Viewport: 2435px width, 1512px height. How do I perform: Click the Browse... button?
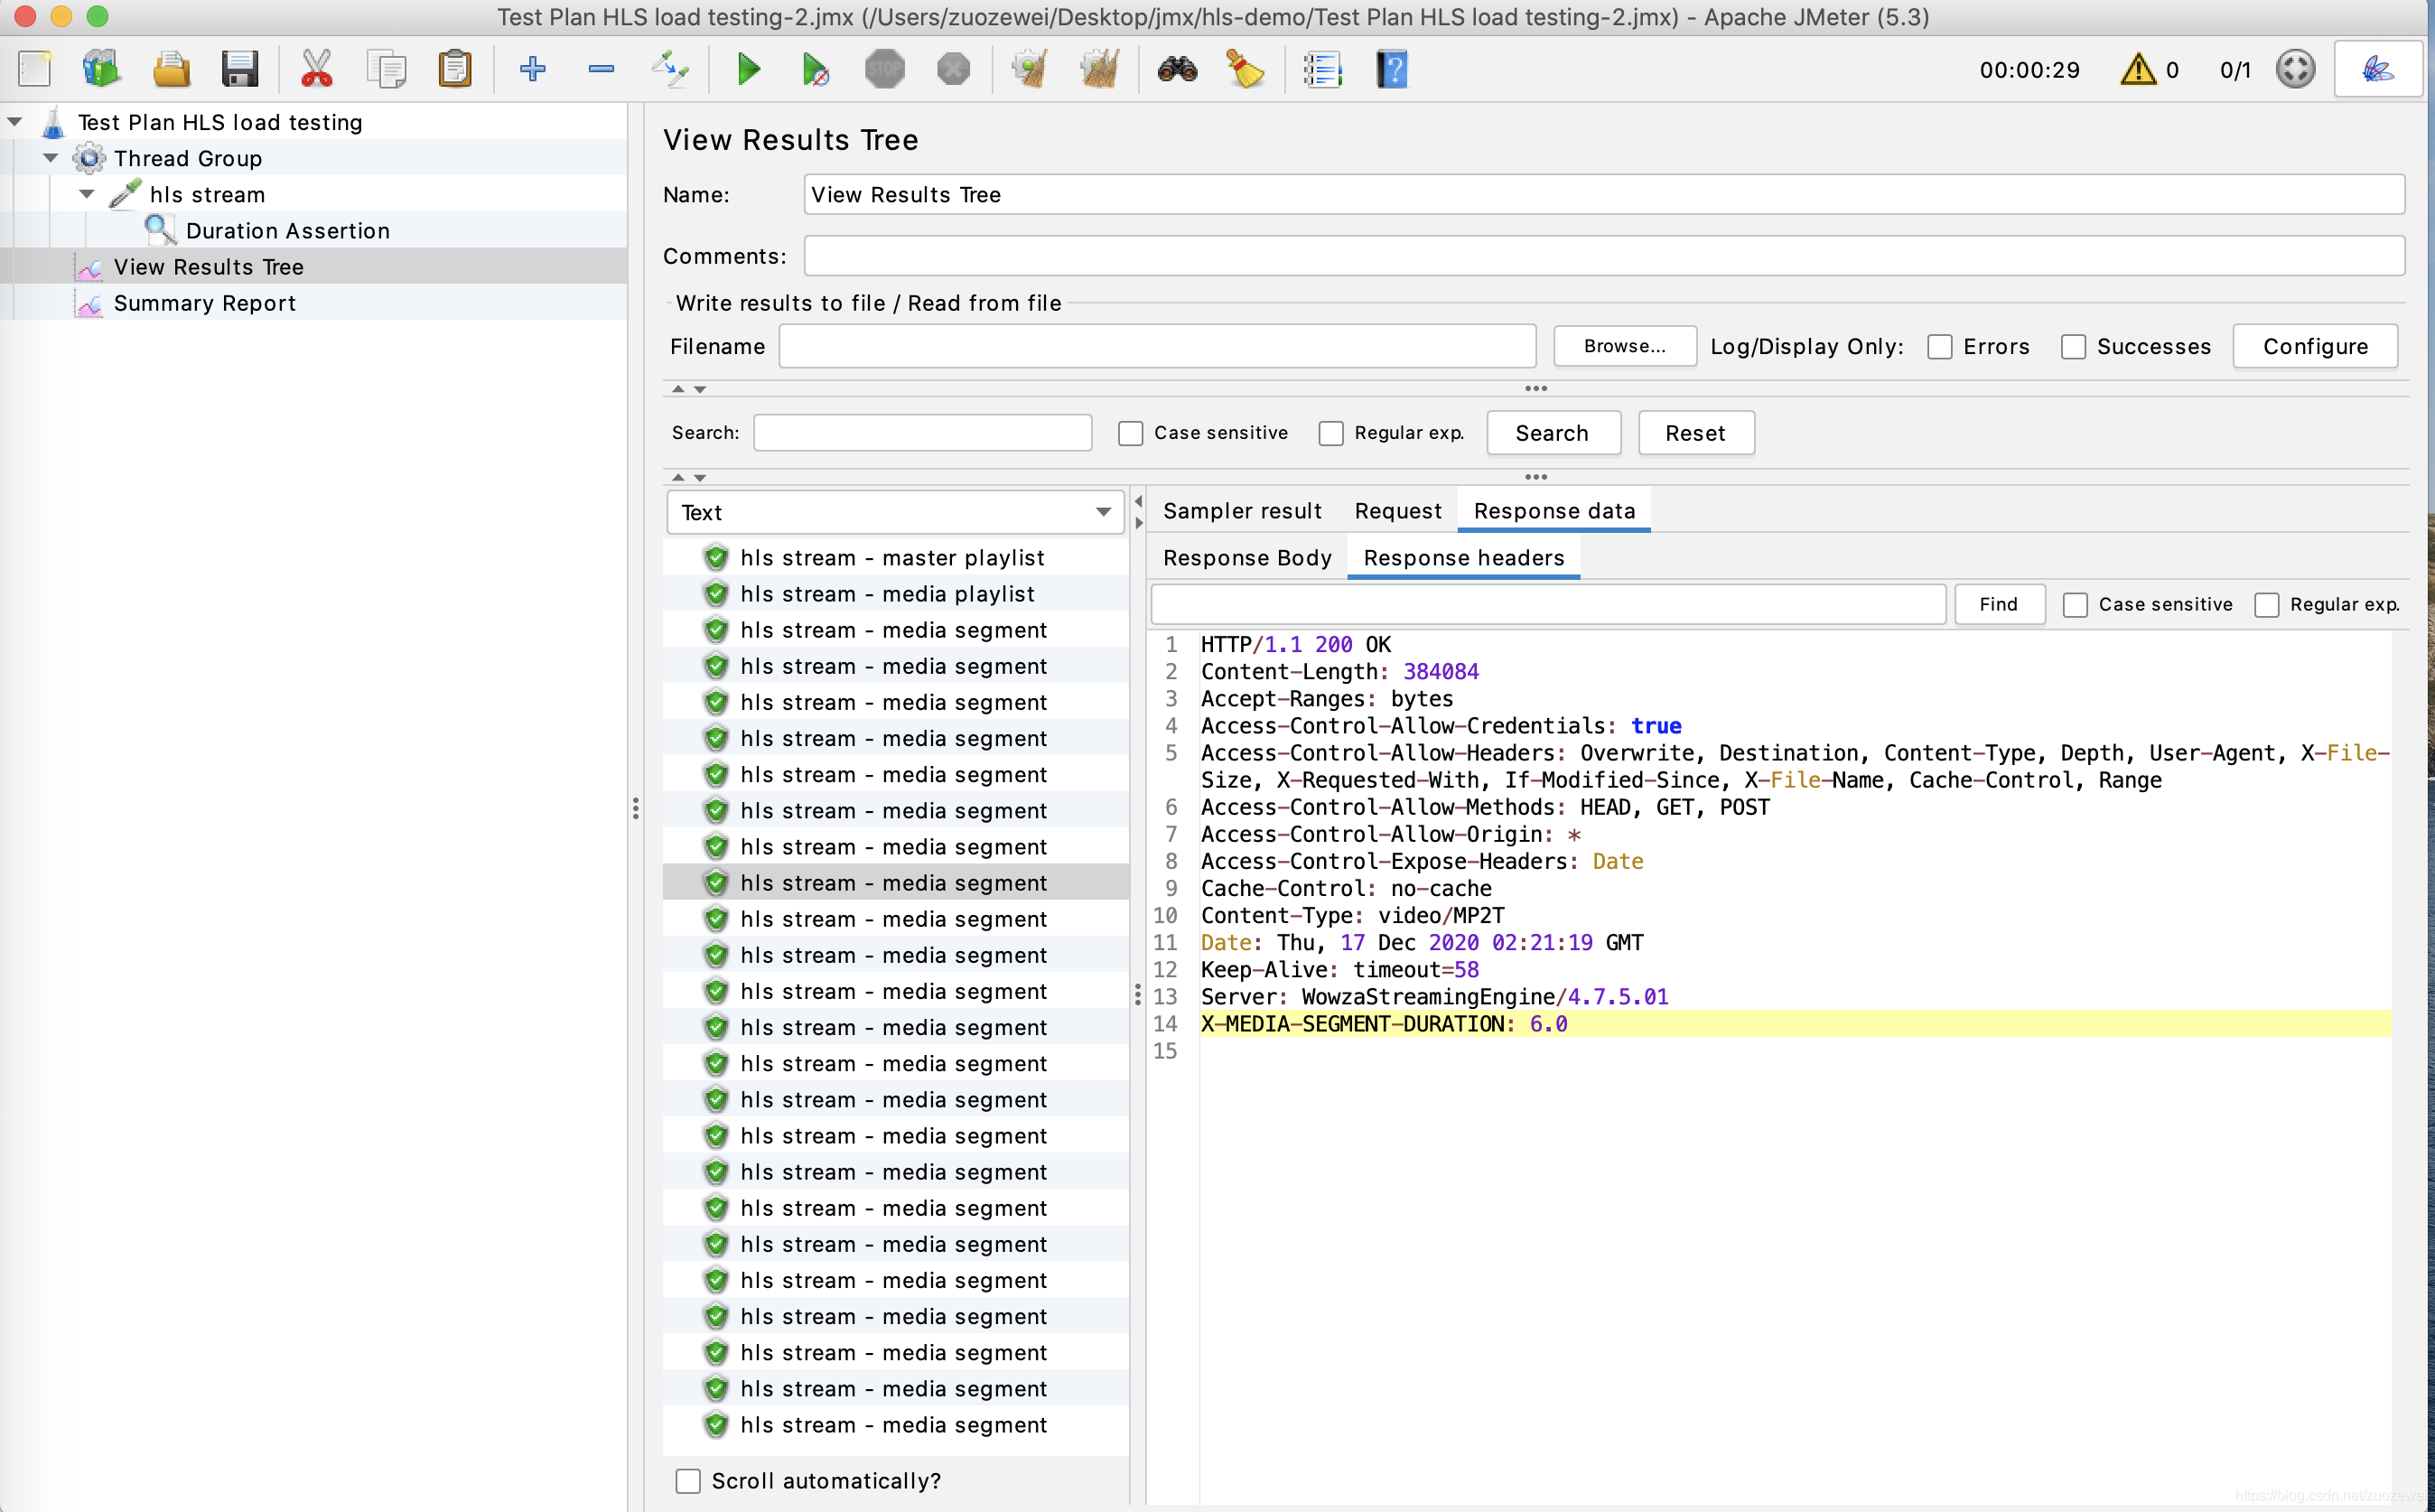pyautogui.click(x=1624, y=347)
